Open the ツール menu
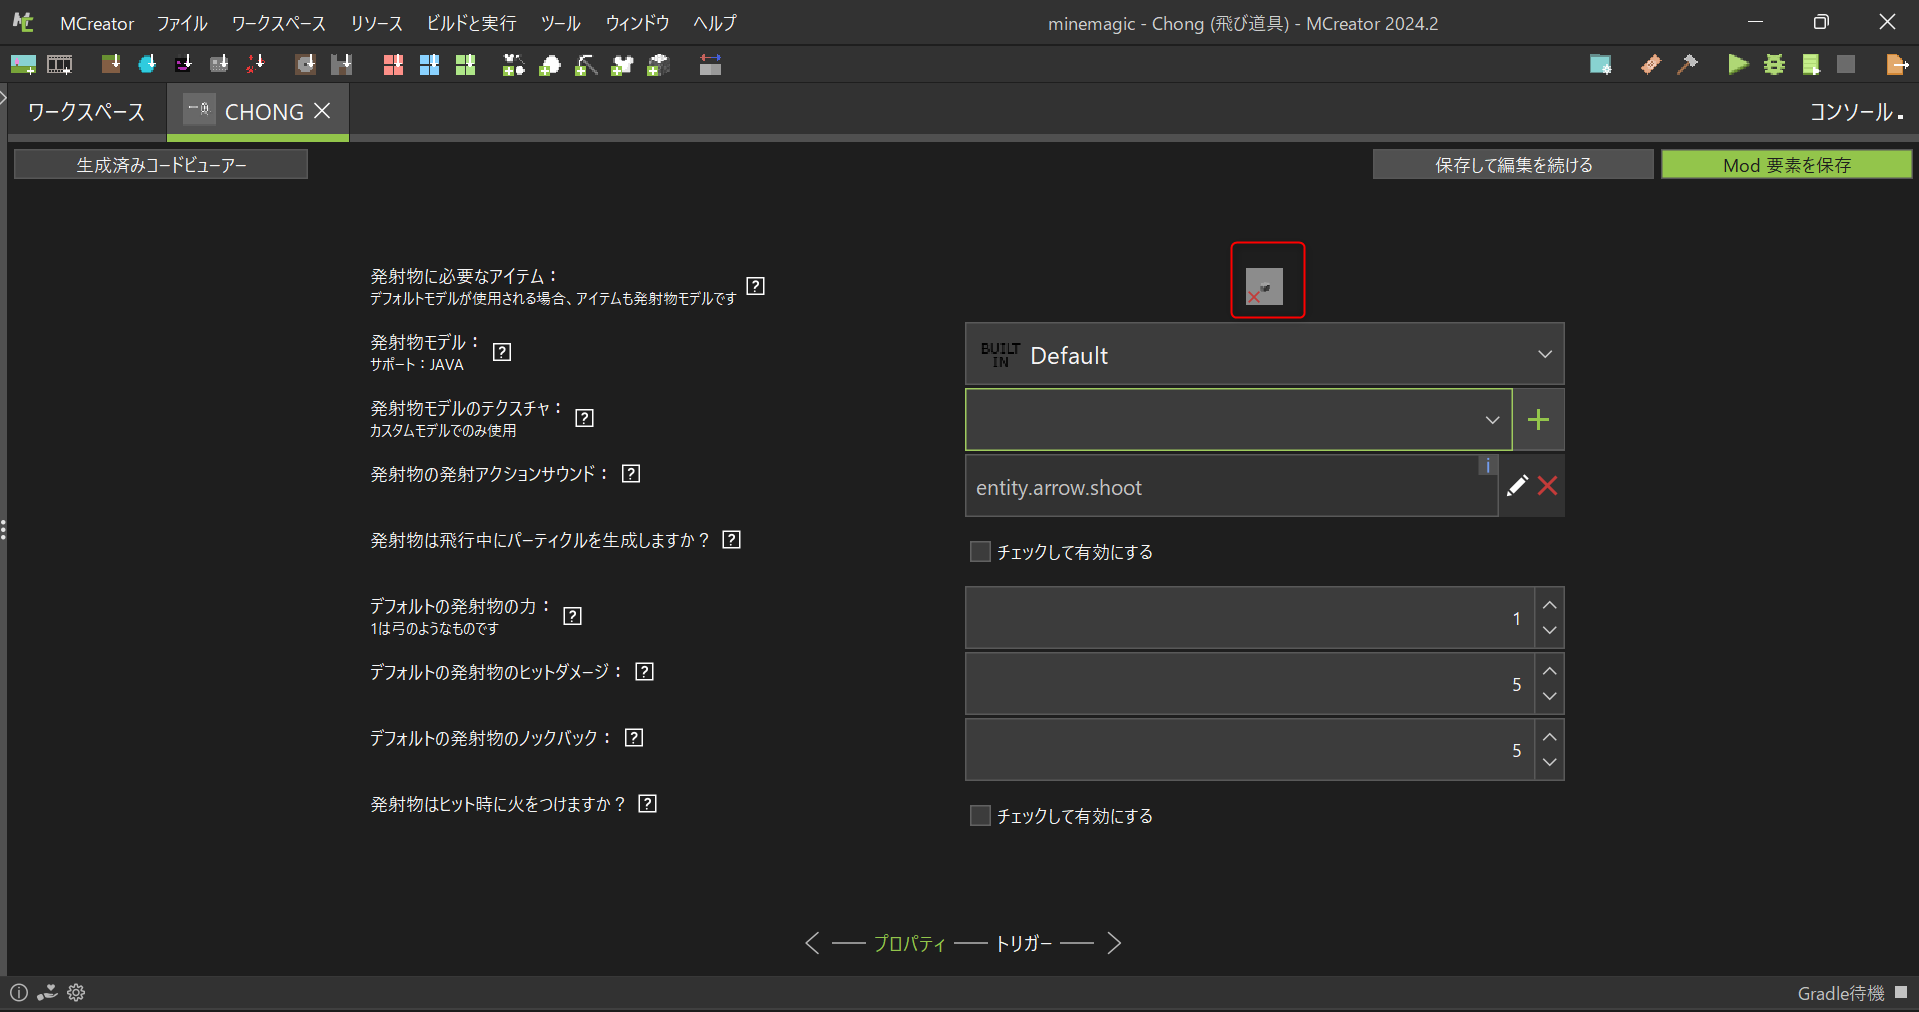Image resolution: width=1919 pixels, height=1012 pixels. coord(561,23)
